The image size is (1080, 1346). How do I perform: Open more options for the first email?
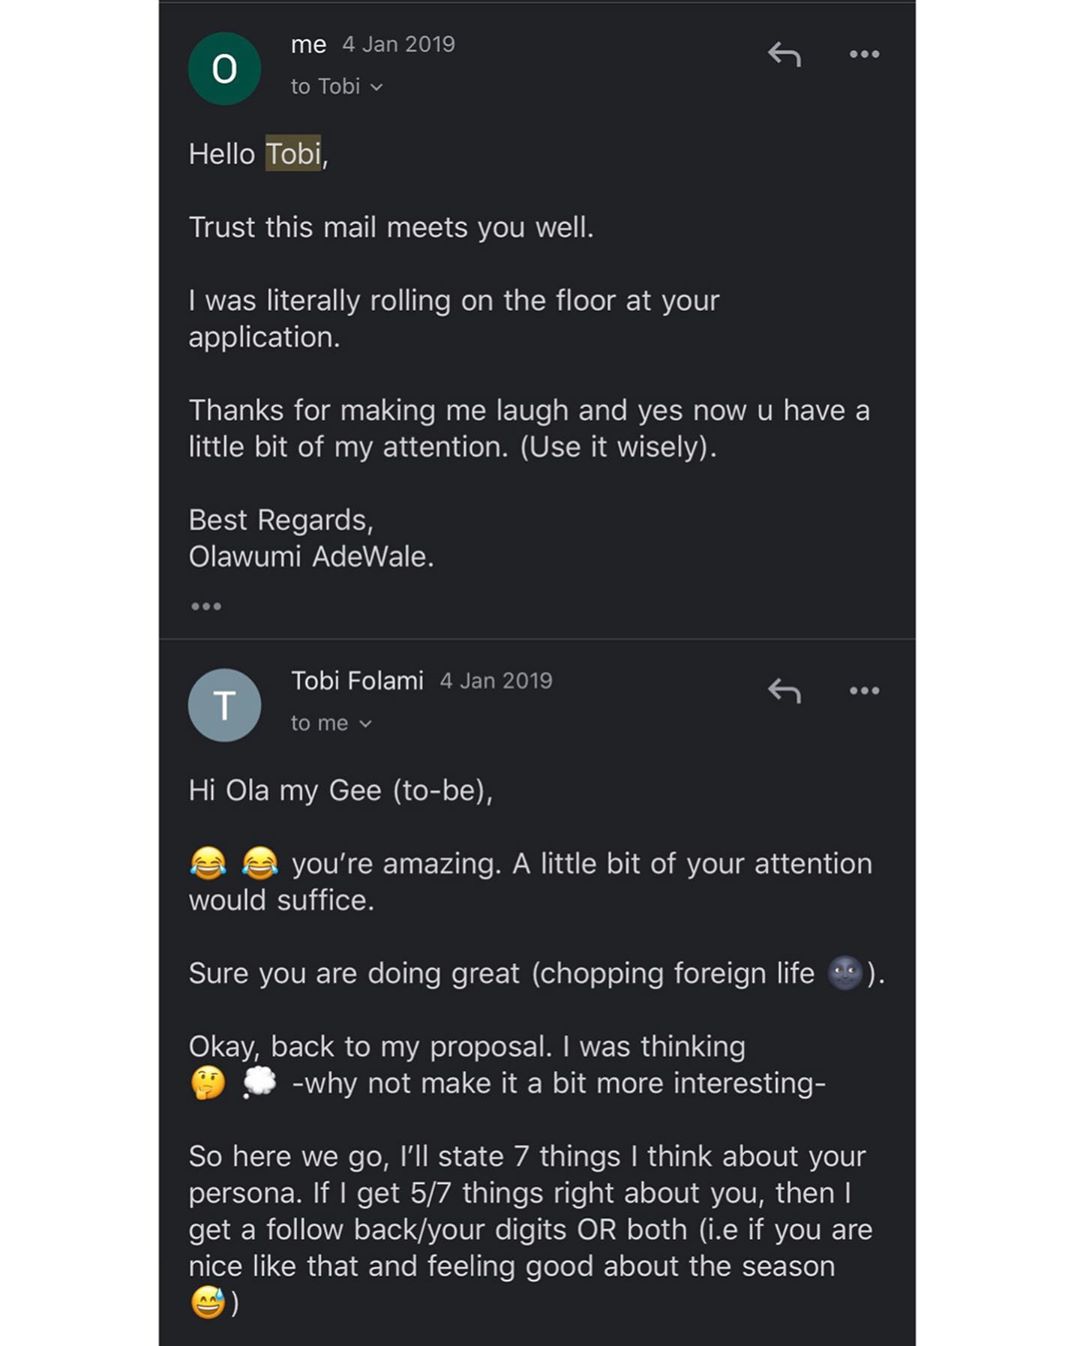864,54
